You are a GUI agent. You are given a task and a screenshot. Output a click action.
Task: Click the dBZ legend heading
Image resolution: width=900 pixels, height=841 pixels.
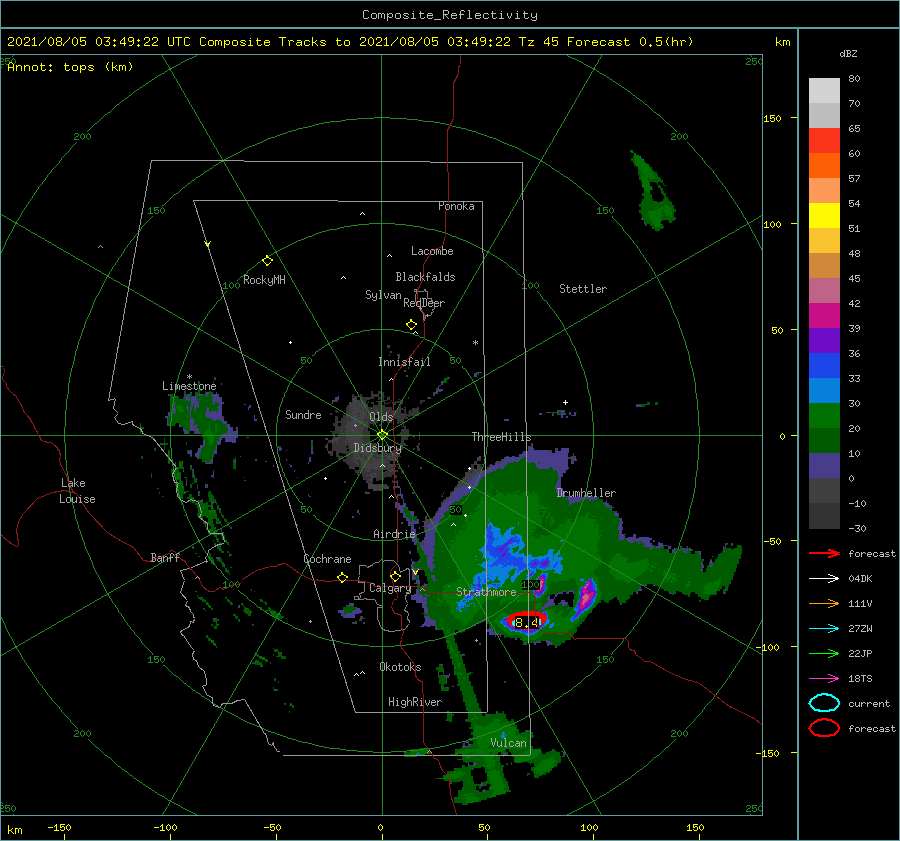(848, 53)
